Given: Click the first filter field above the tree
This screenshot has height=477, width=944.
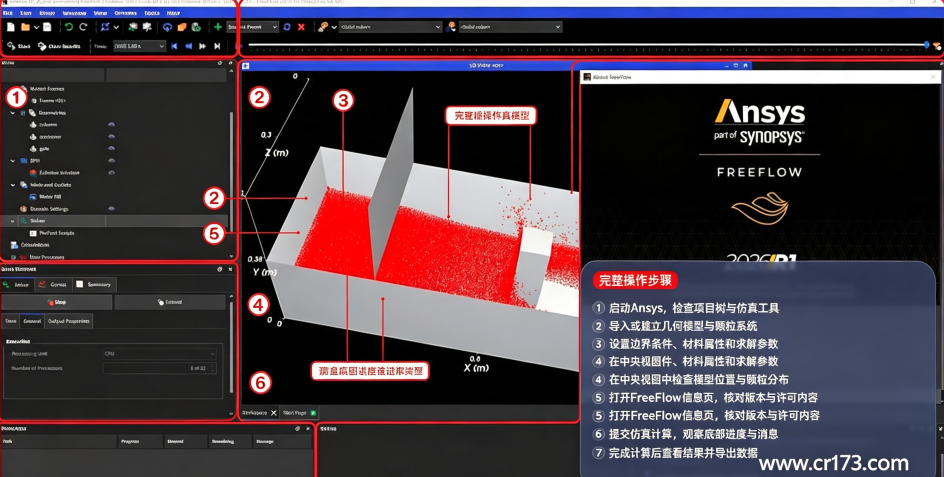Looking at the screenshot, I should pyautogui.click(x=52, y=75).
